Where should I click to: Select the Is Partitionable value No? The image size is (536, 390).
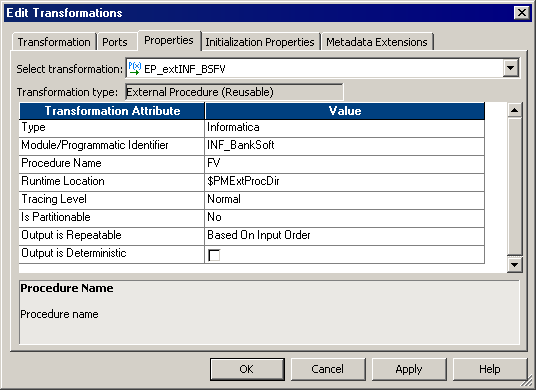point(345,218)
